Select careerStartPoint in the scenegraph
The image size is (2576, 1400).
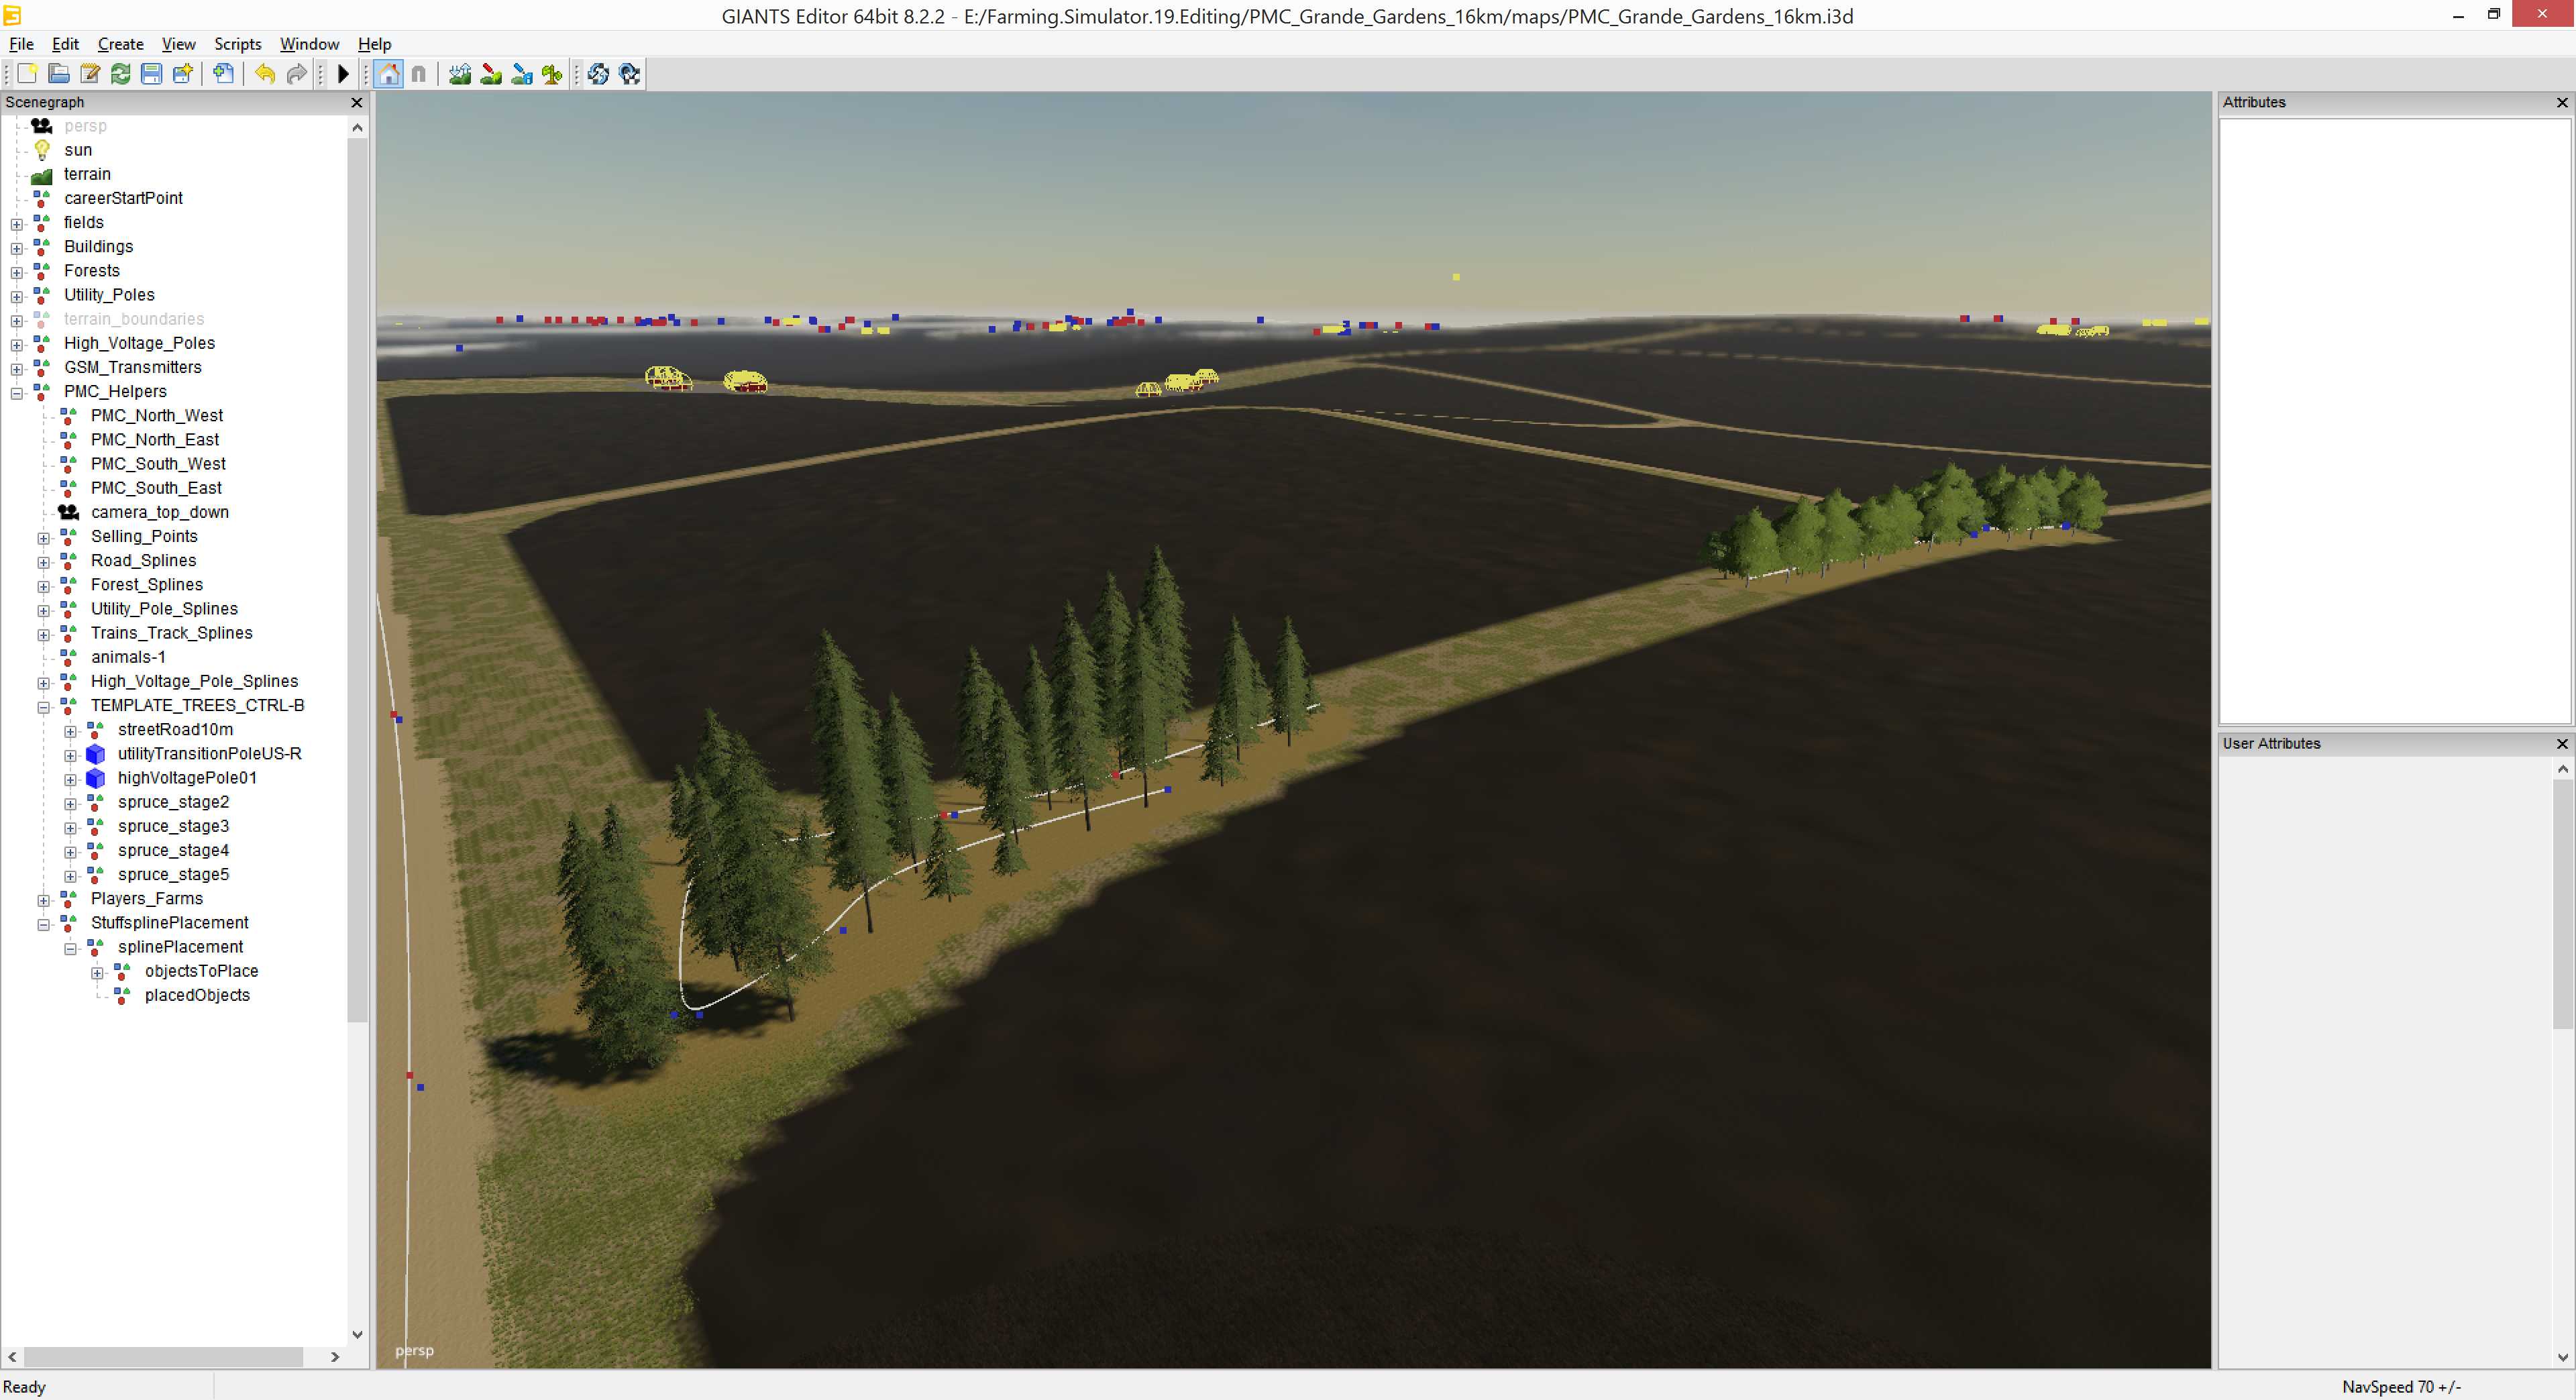coord(123,198)
